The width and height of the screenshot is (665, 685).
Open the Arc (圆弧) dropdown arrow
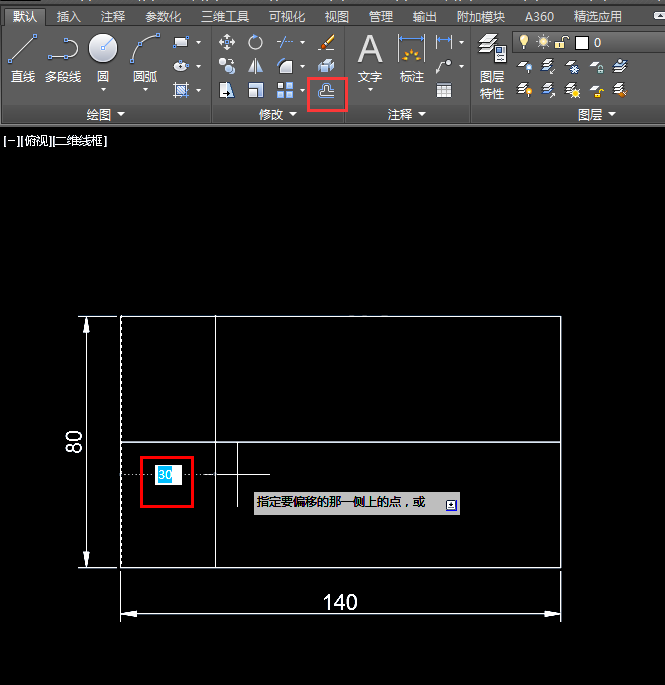coord(145,90)
